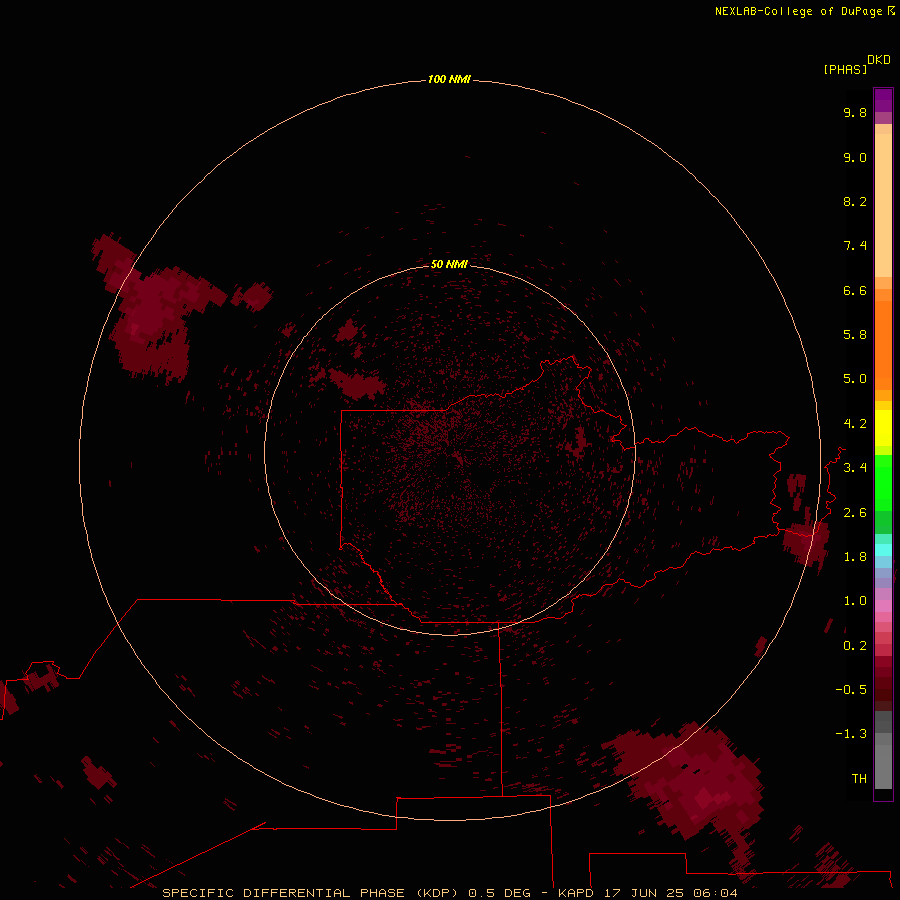Click the Specific Differential Phase caption
Screen dimensions: 900x900
click(x=449, y=893)
